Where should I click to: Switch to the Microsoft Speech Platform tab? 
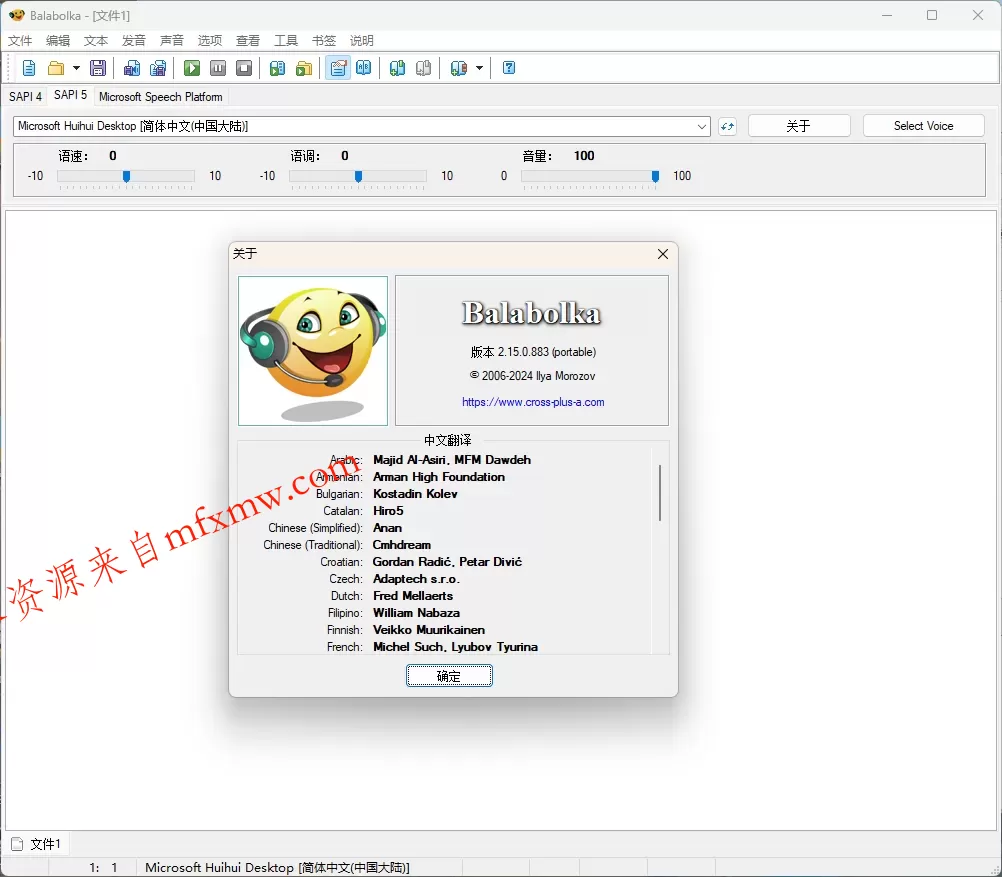click(160, 97)
